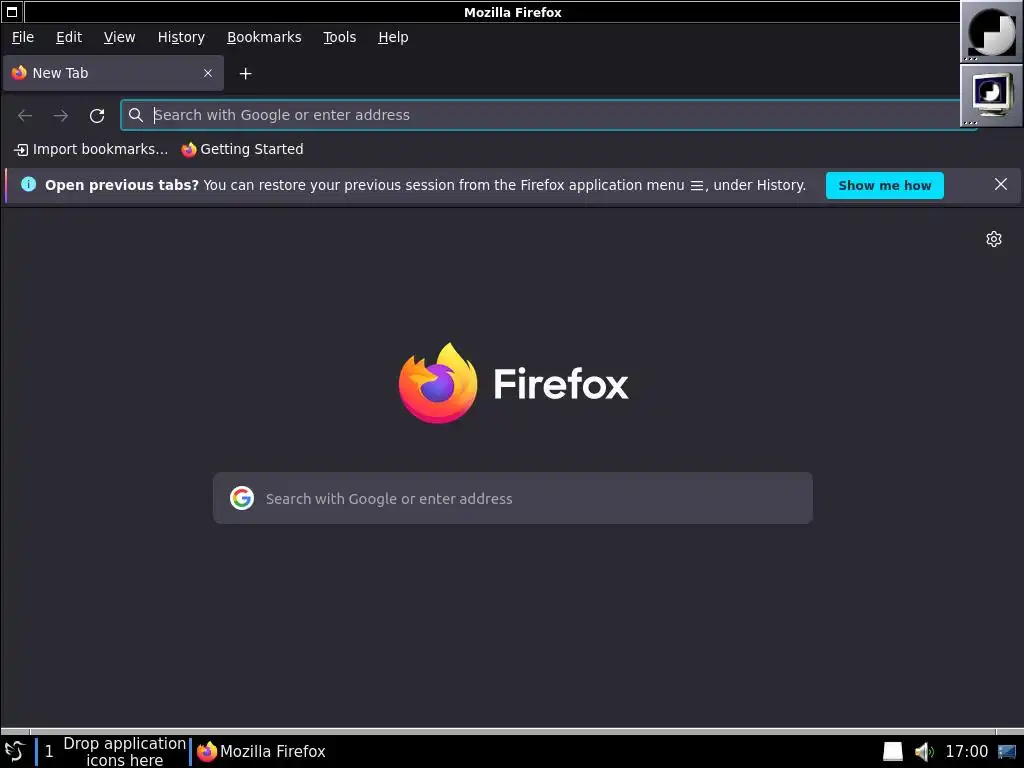This screenshot has width=1024, height=768.
Task: Click the Forward navigation arrow
Action: point(61,116)
